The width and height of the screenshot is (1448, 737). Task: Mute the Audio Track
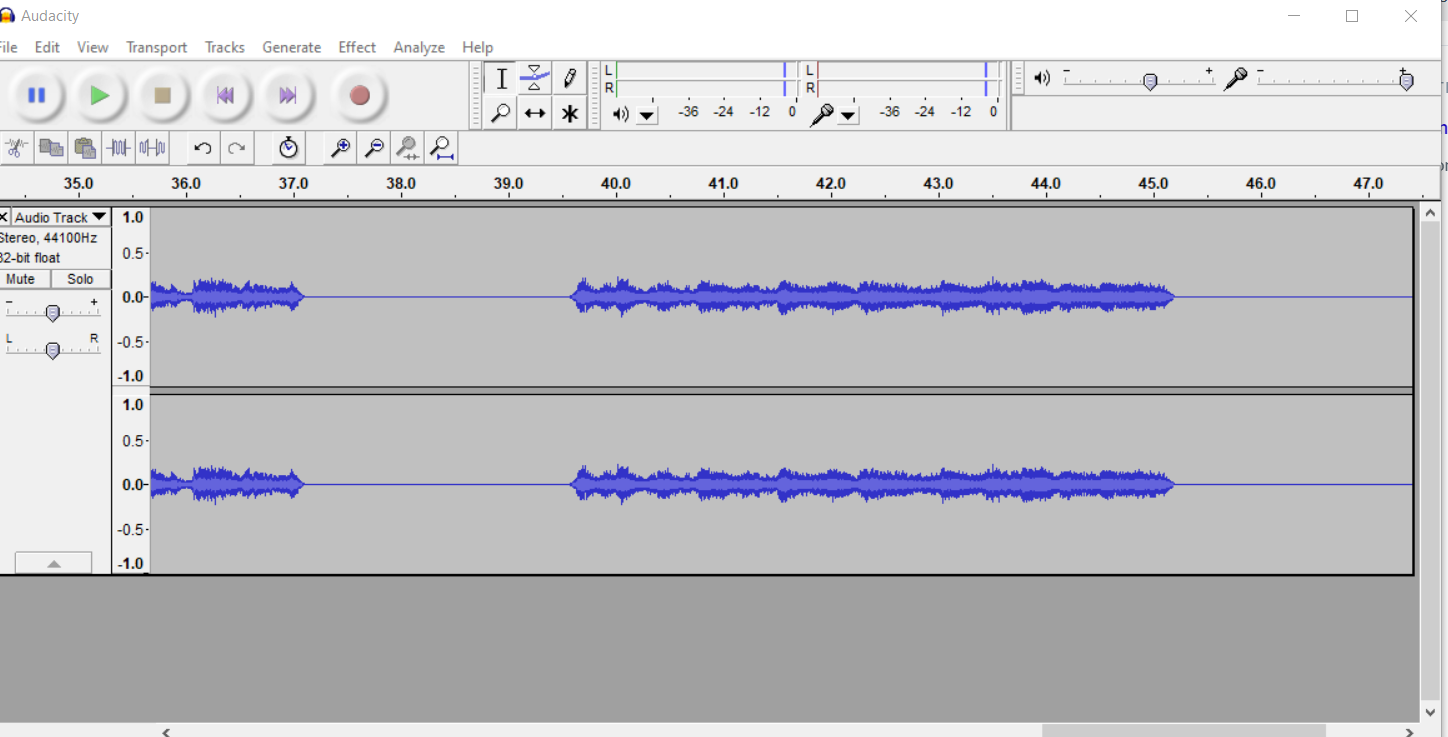21,279
